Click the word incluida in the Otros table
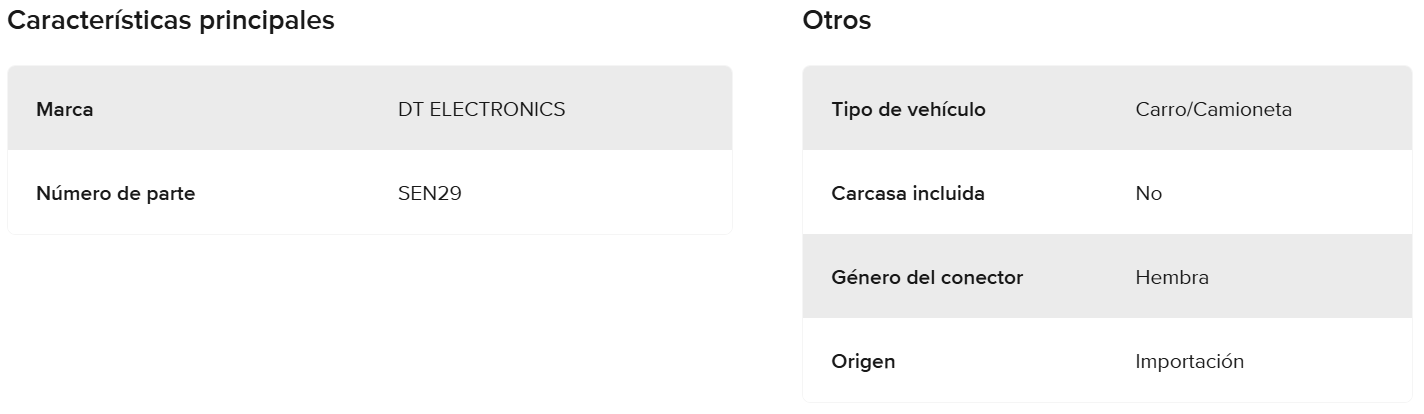This screenshot has width=1424, height=414. (x=945, y=194)
